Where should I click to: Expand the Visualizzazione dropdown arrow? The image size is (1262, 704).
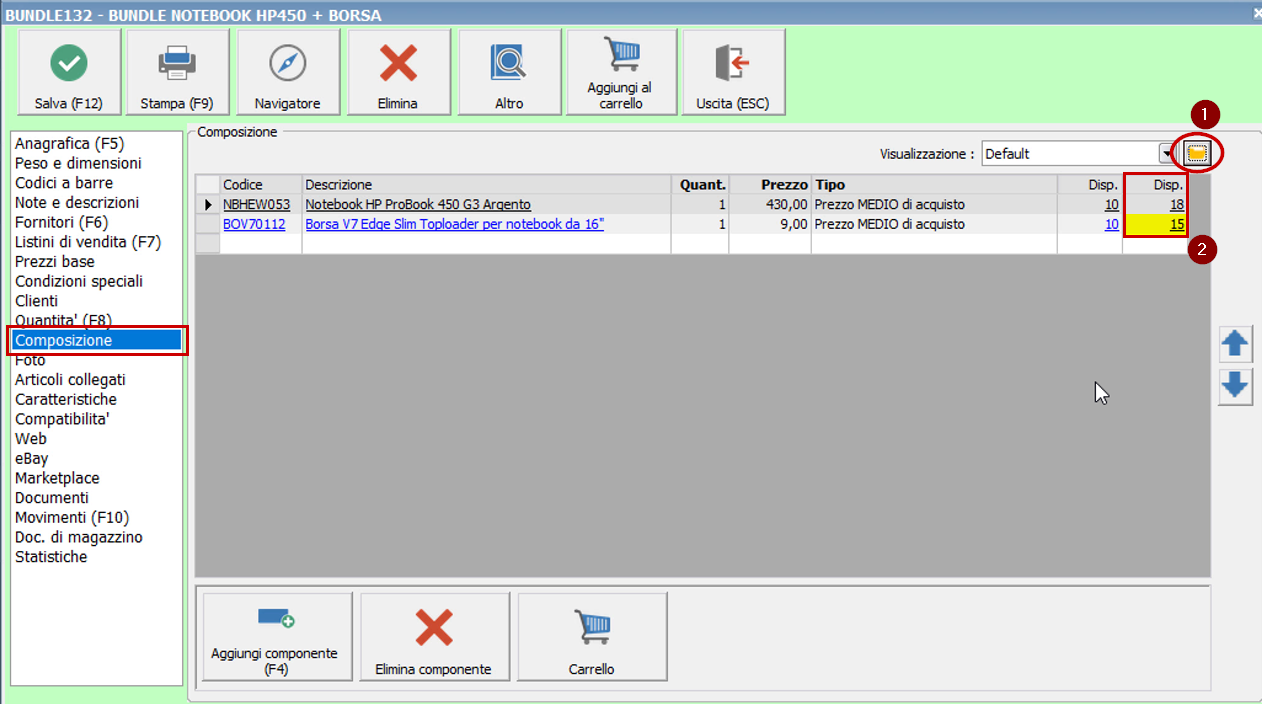1166,154
